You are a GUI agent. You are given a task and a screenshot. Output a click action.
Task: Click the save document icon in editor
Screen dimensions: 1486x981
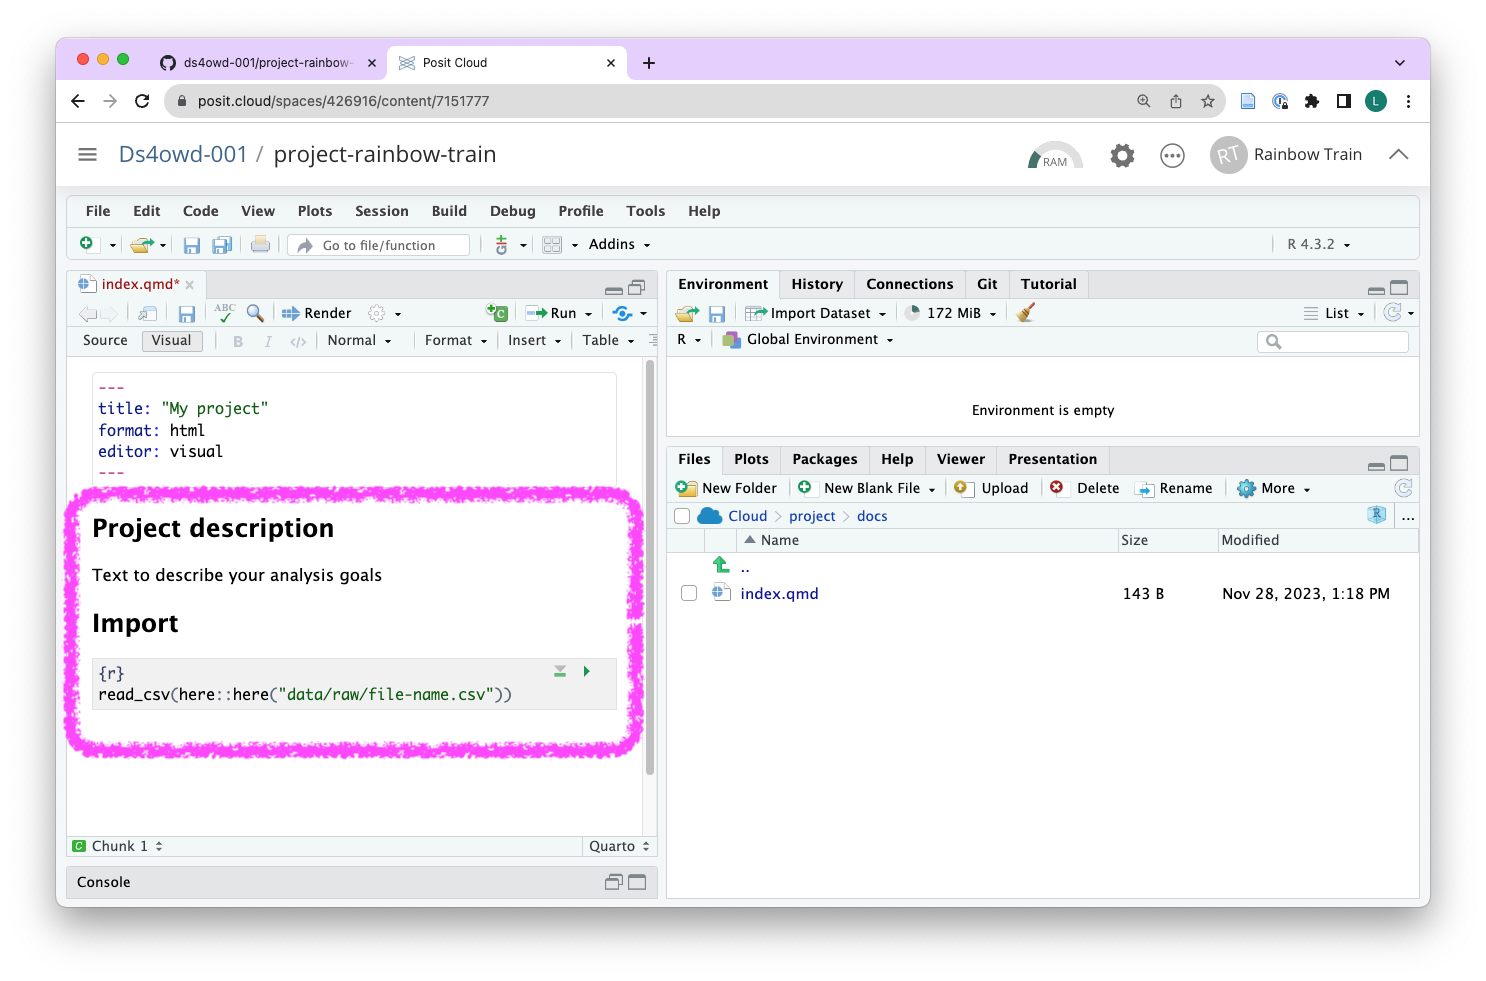pos(186,314)
